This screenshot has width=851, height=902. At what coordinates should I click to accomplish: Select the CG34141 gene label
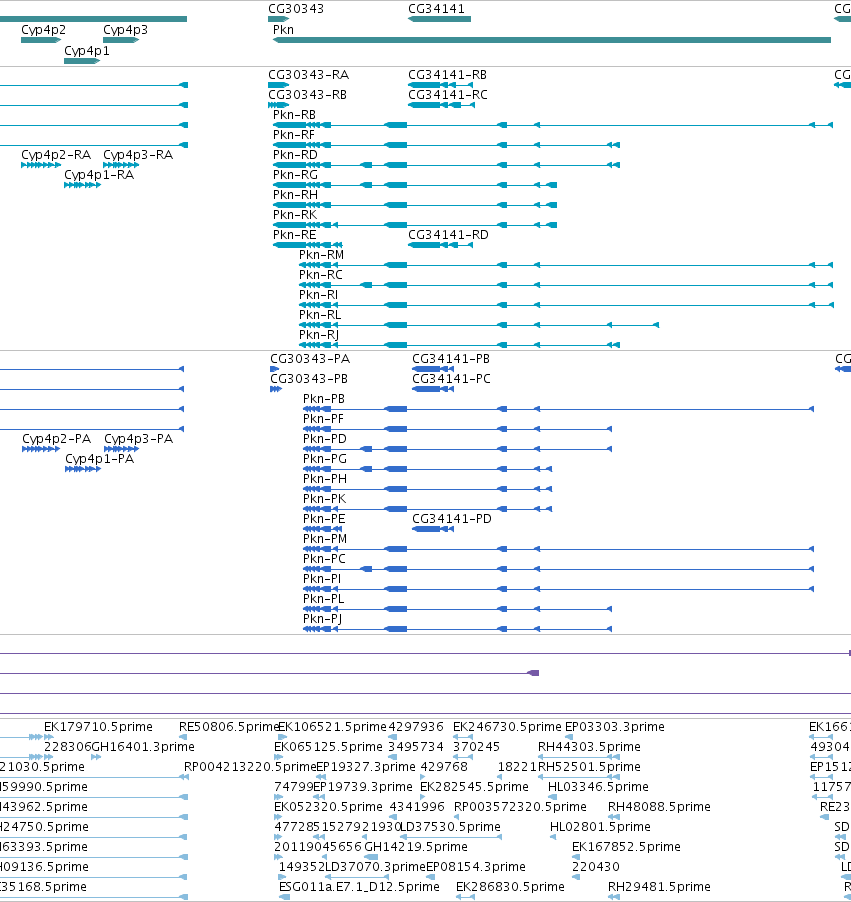tap(436, 9)
